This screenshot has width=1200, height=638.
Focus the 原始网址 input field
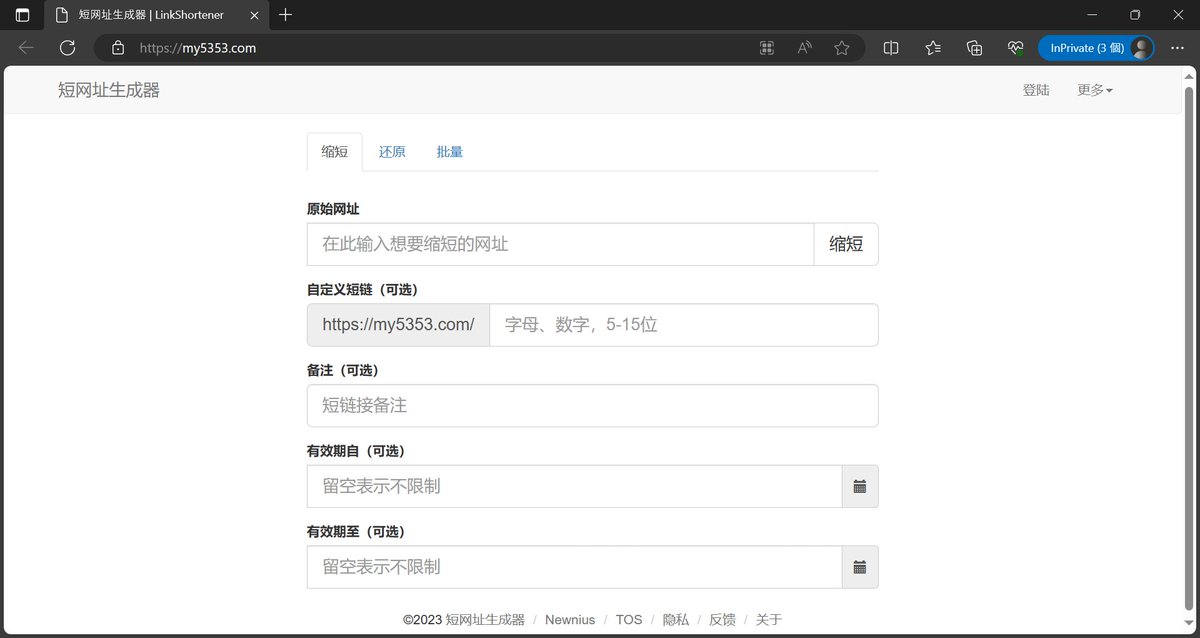[561, 244]
